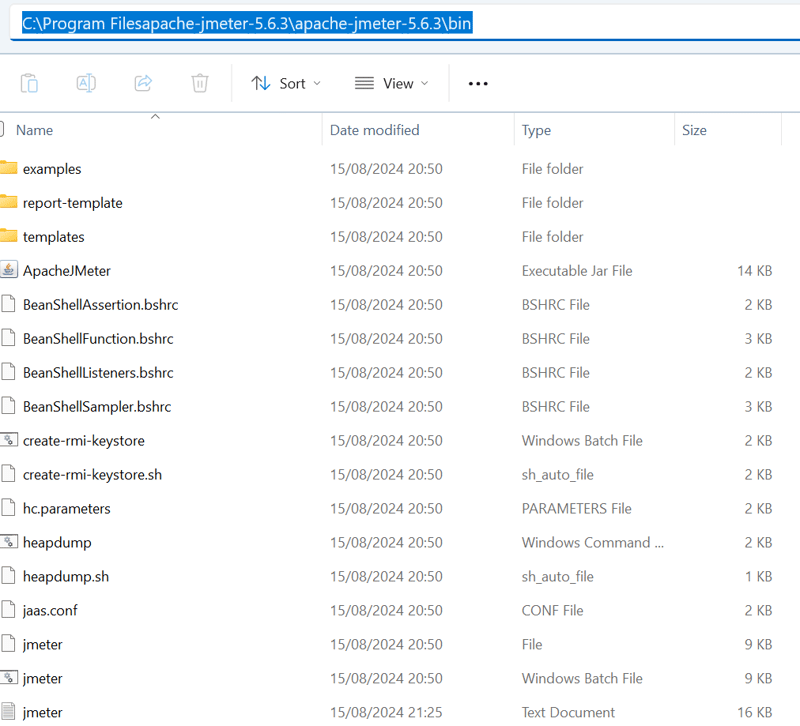This screenshot has height=726, width=800.
Task: Sort by the Type column header
Action: [536, 130]
